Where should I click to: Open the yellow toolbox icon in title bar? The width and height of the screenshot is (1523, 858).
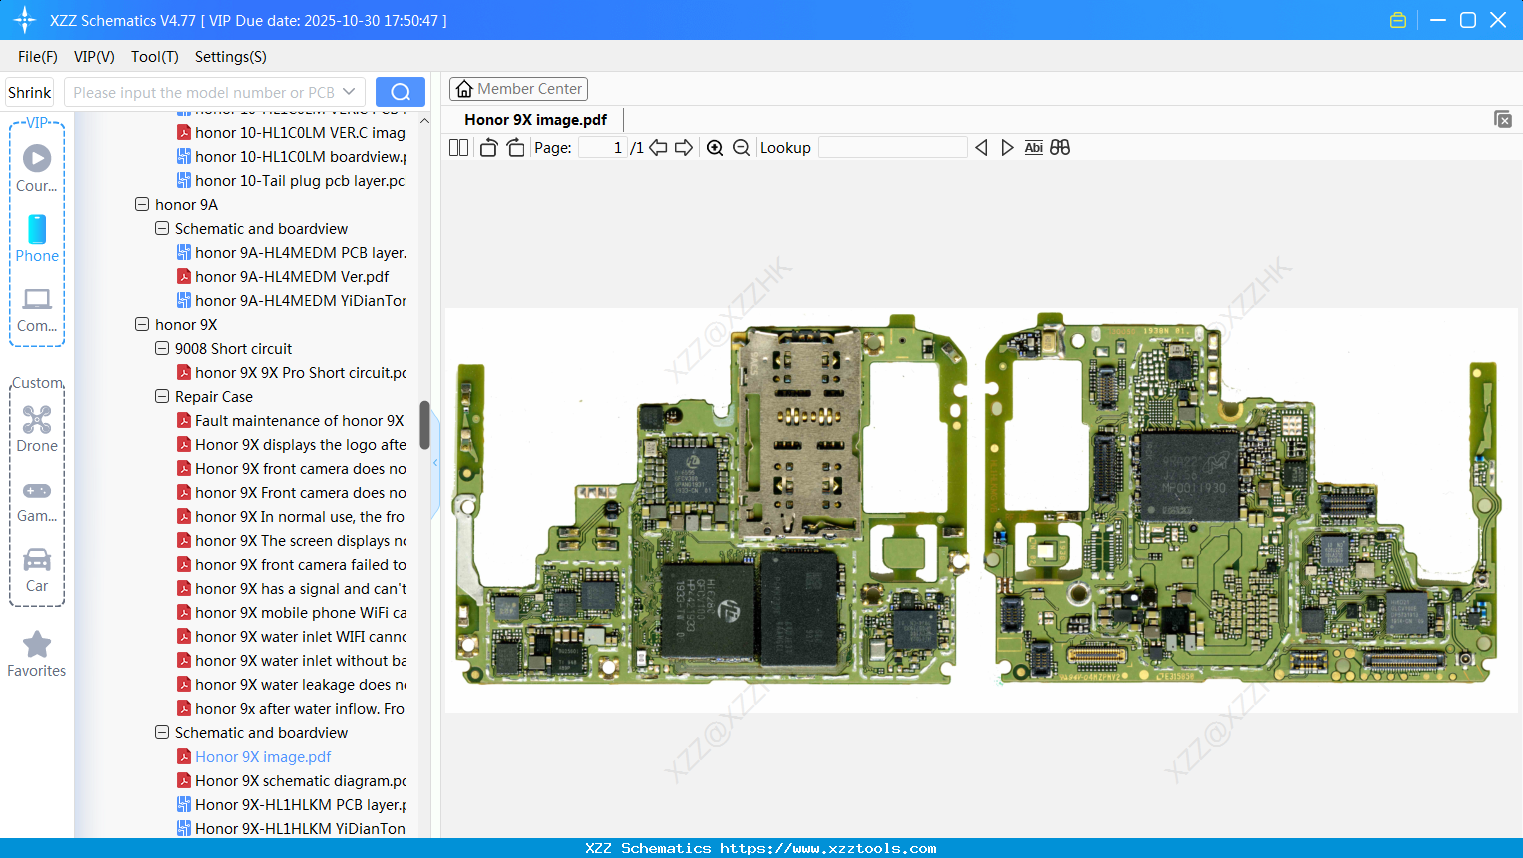[1398, 20]
